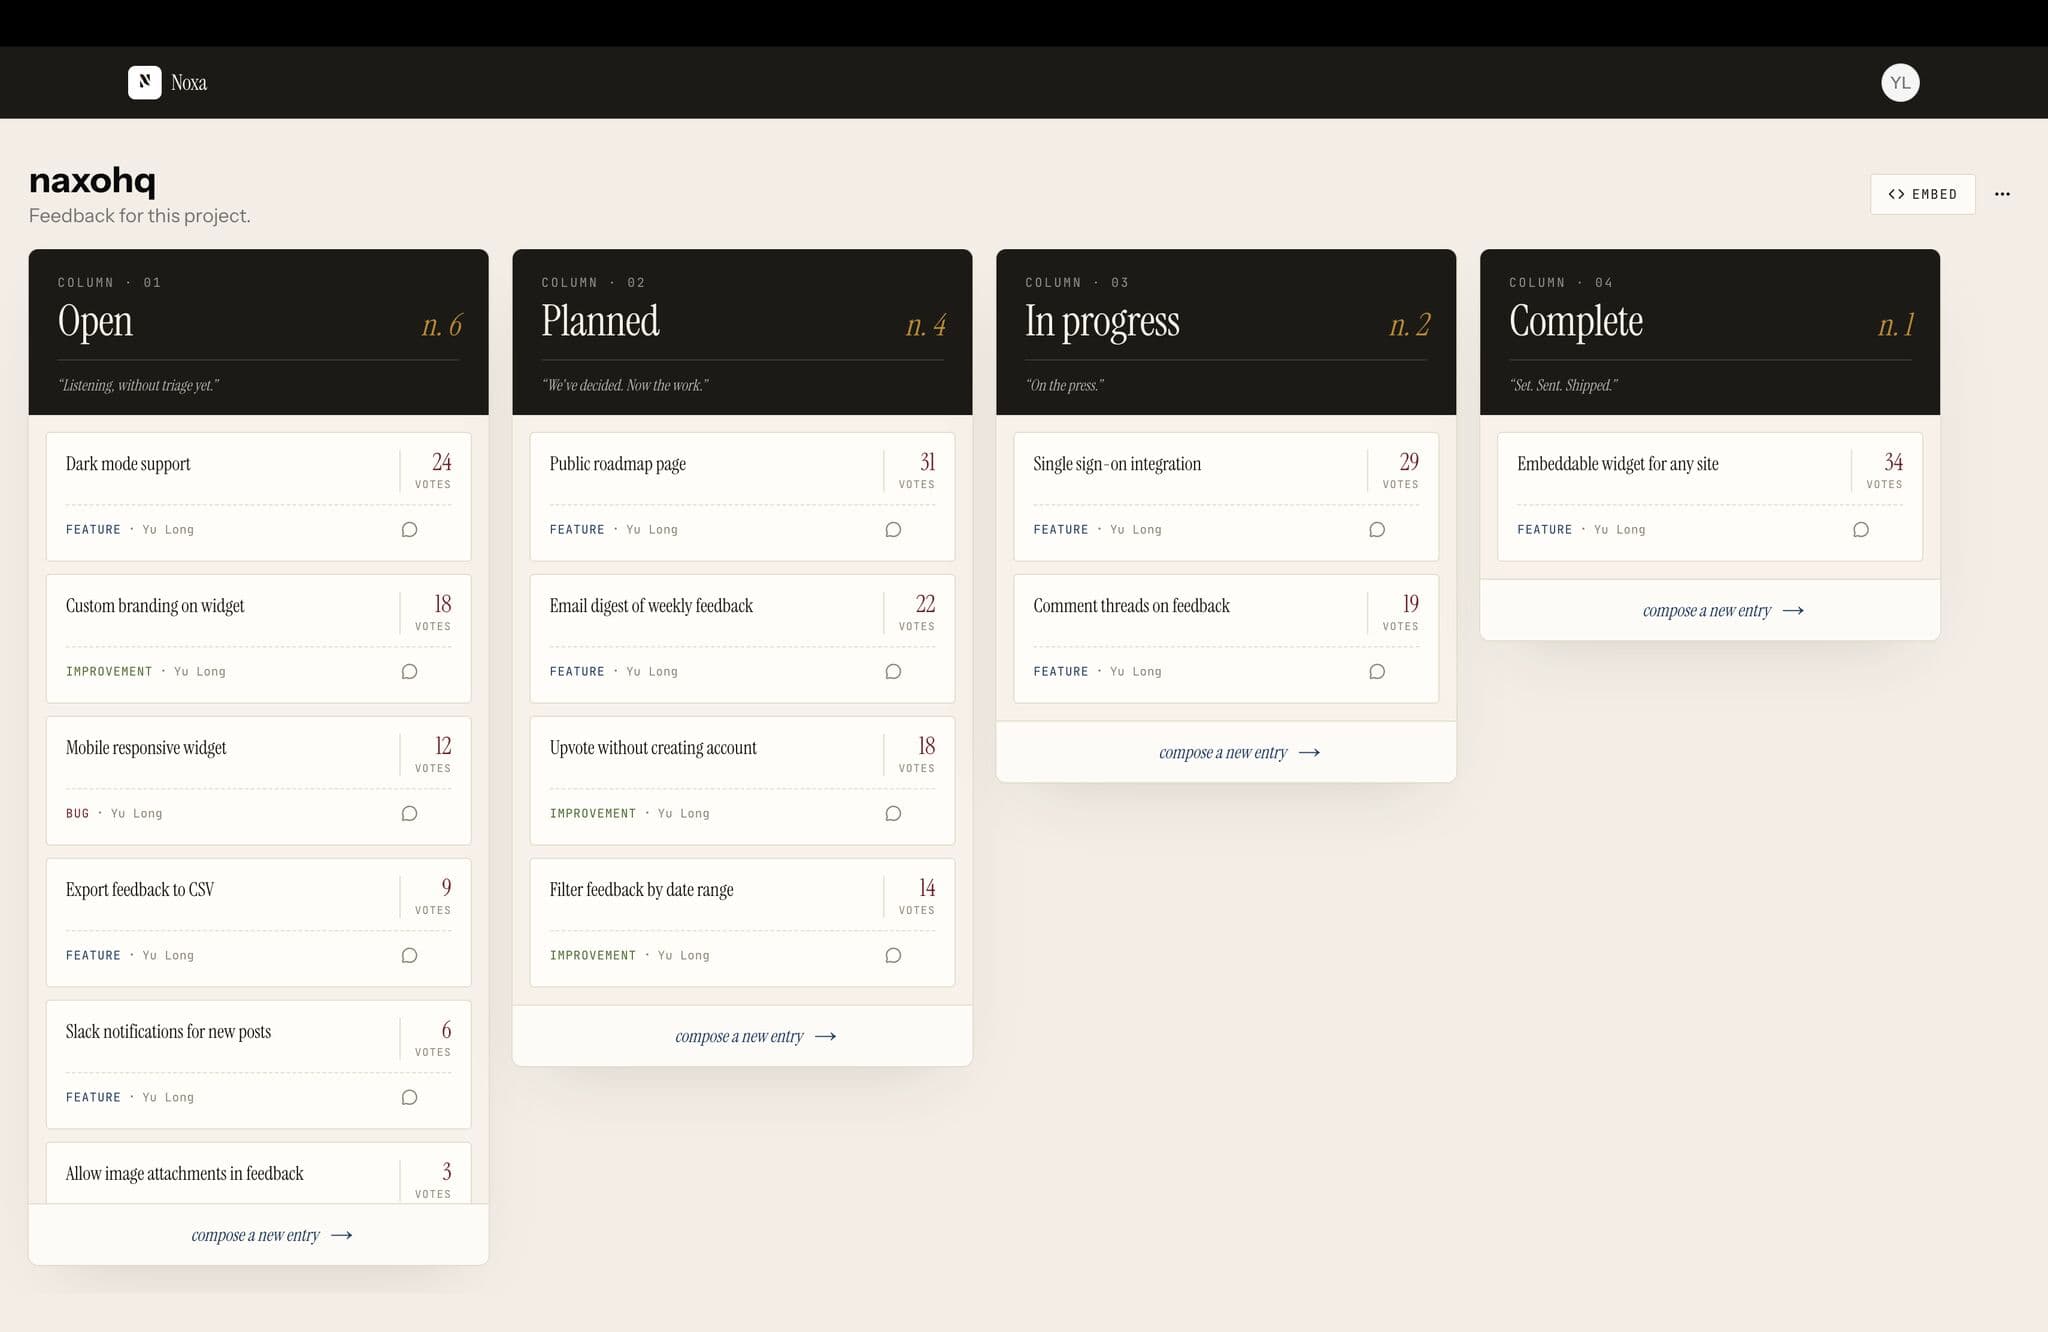This screenshot has width=2048, height=1332.
Task: Open Embeddable widget for any site title
Action: click(1618, 464)
